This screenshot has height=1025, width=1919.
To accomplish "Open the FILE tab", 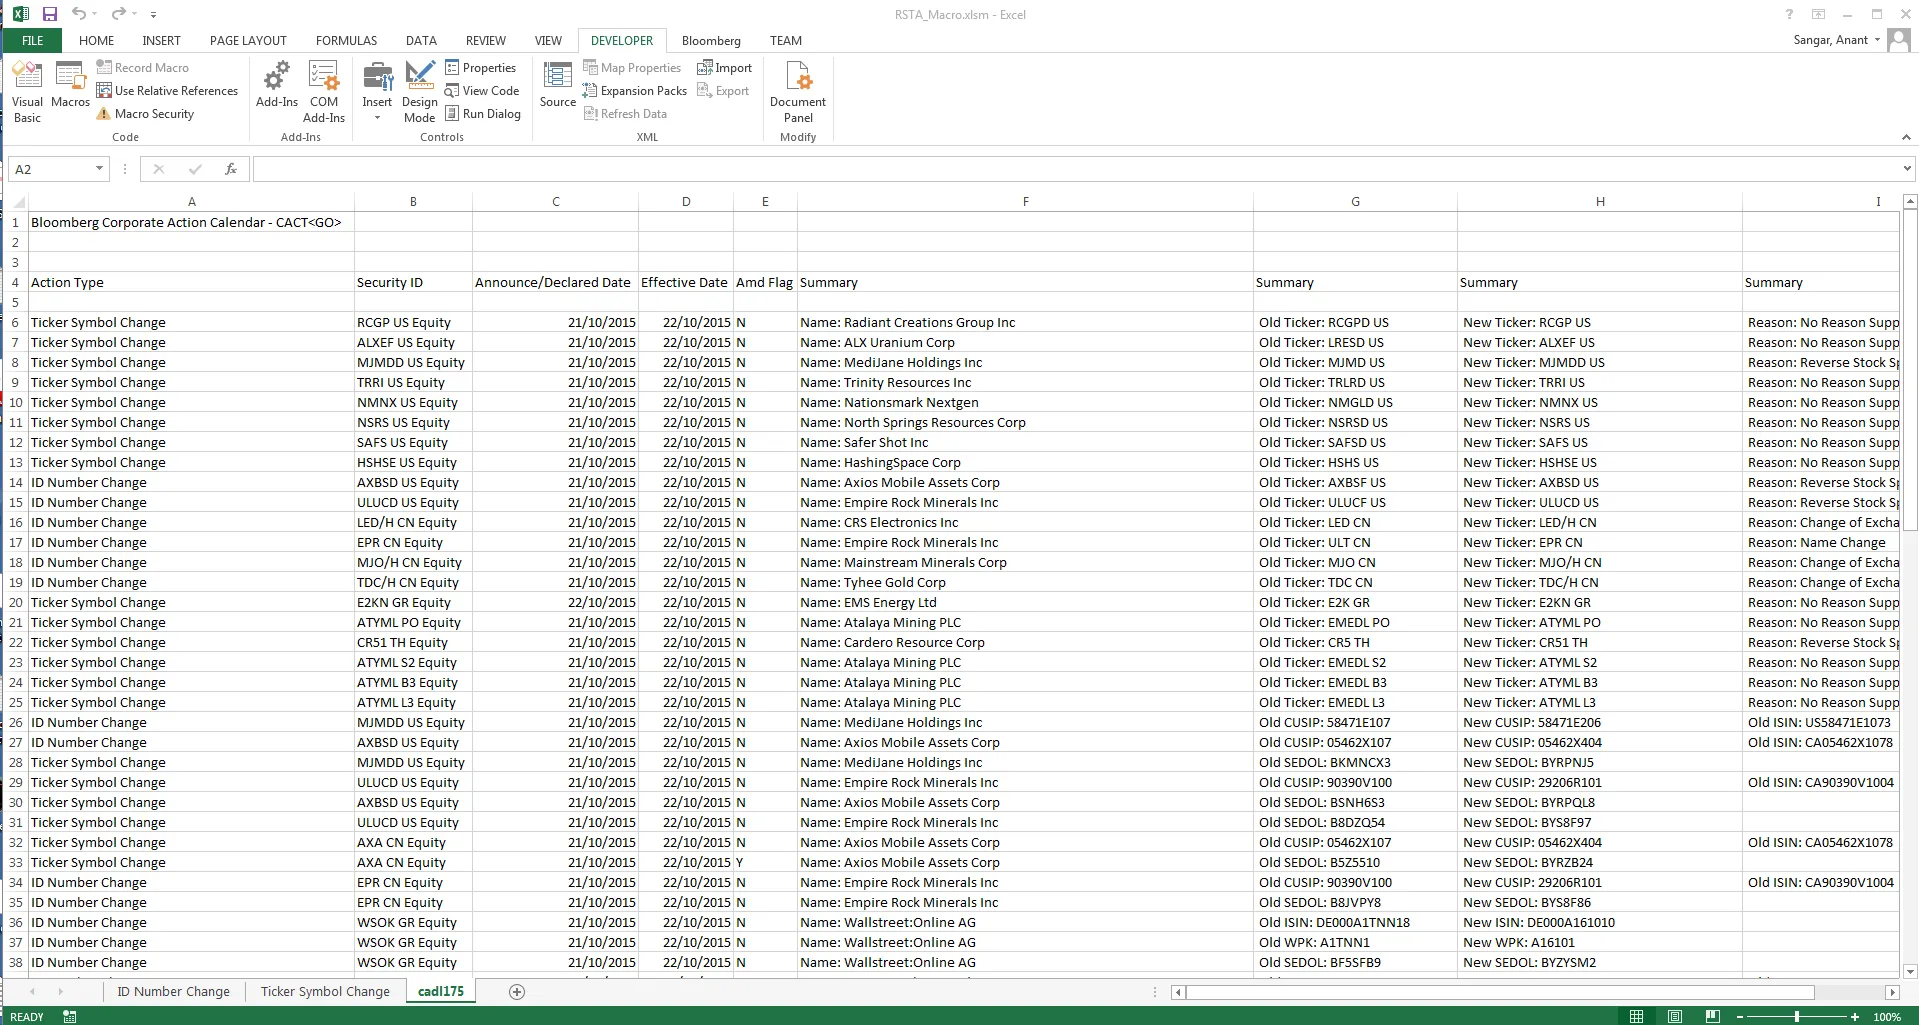I will [33, 40].
